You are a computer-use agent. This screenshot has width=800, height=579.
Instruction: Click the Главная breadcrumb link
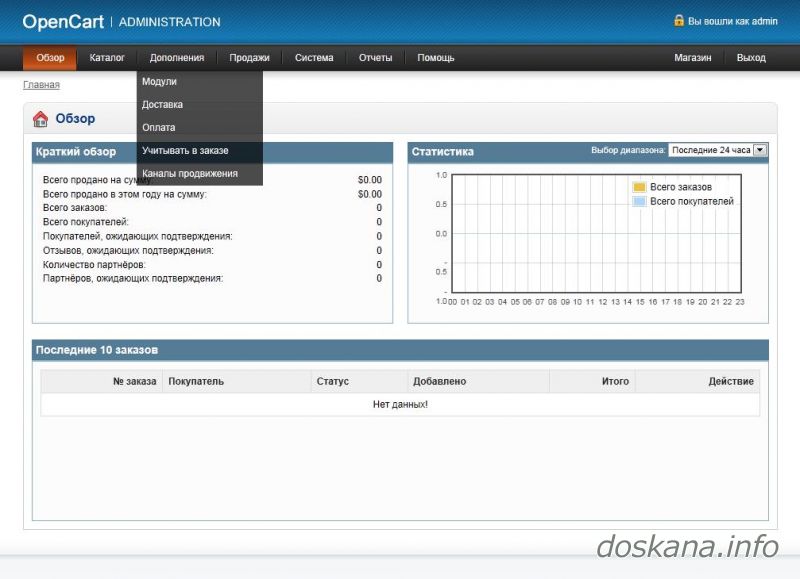[x=41, y=85]
